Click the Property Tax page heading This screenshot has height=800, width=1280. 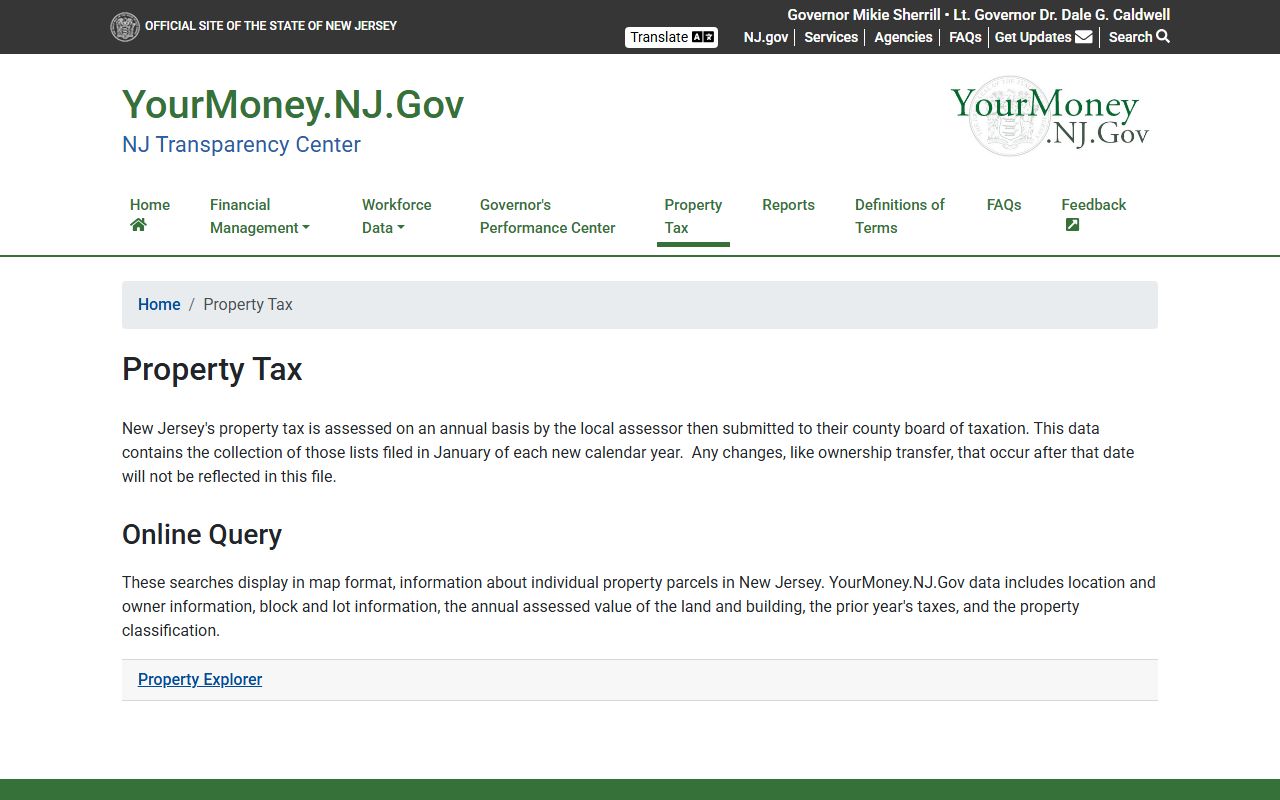(212, 369)
